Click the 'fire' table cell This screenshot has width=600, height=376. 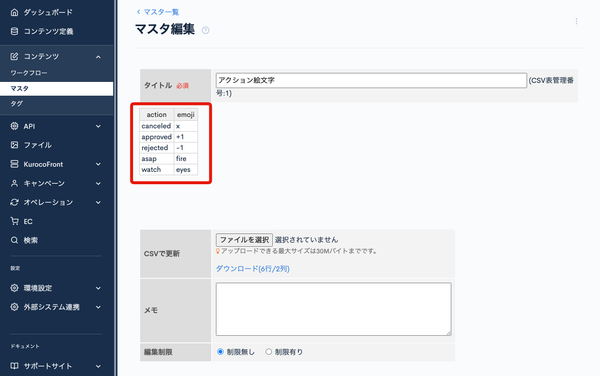(186, 159)
